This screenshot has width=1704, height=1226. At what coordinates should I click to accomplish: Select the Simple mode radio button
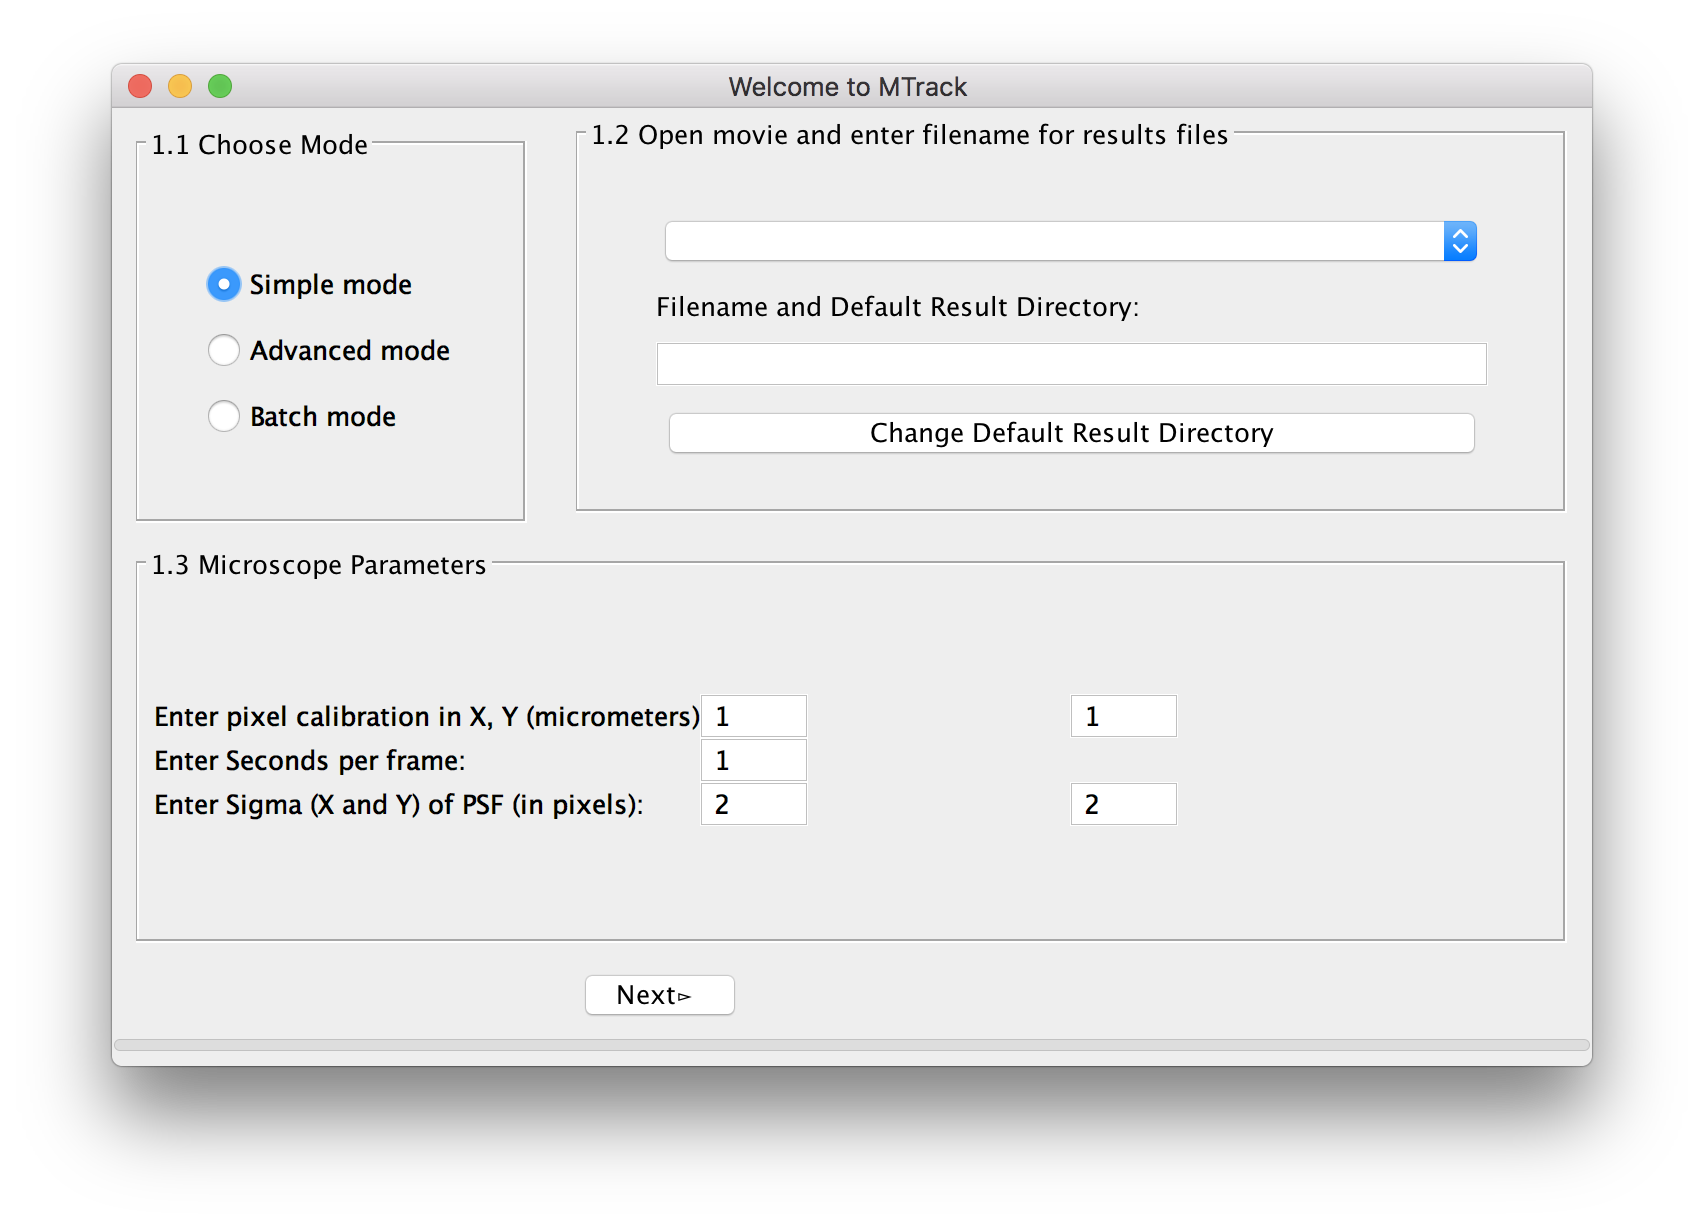point(224,284)
